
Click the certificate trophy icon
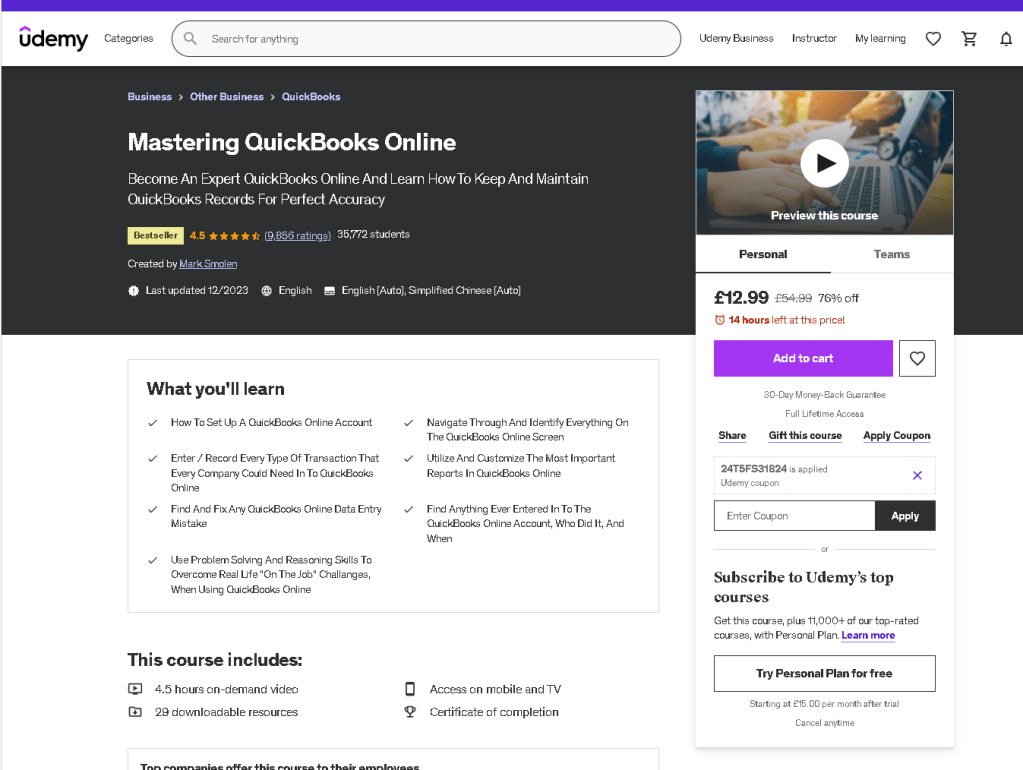tap(410, 711)
